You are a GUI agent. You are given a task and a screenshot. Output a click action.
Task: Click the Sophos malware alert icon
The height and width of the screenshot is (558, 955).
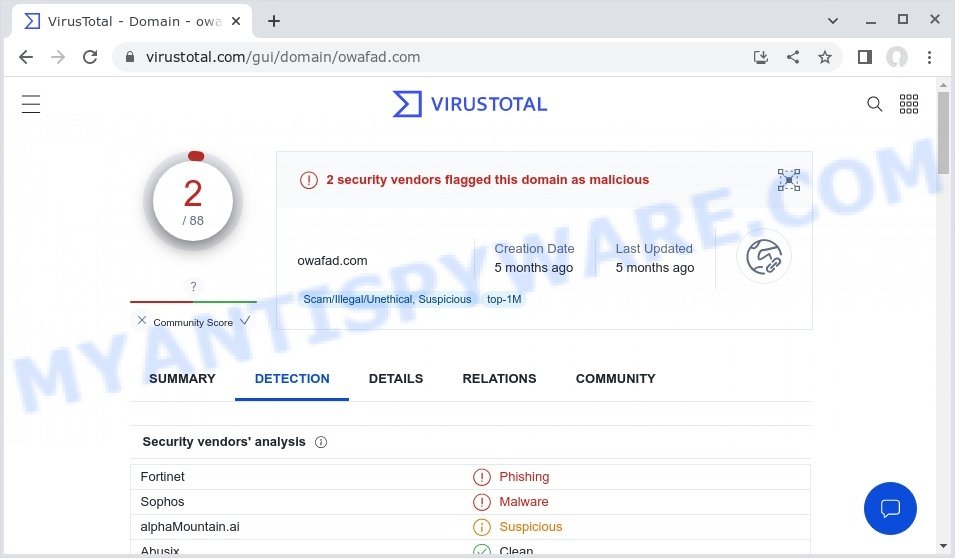coord(482,502)
